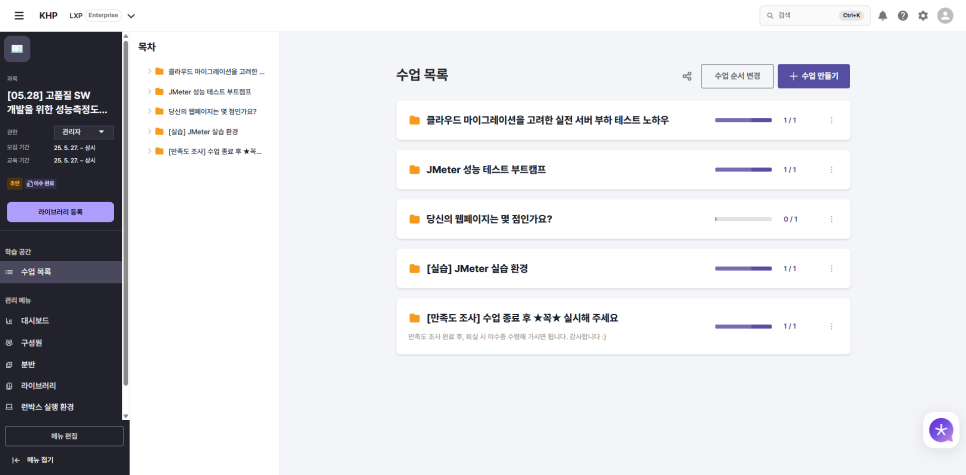Click folder icon of JMeter 성능 테스트 부트캠프 card
The width and height of the screenshot is (966, 475).
coord(415,169)
